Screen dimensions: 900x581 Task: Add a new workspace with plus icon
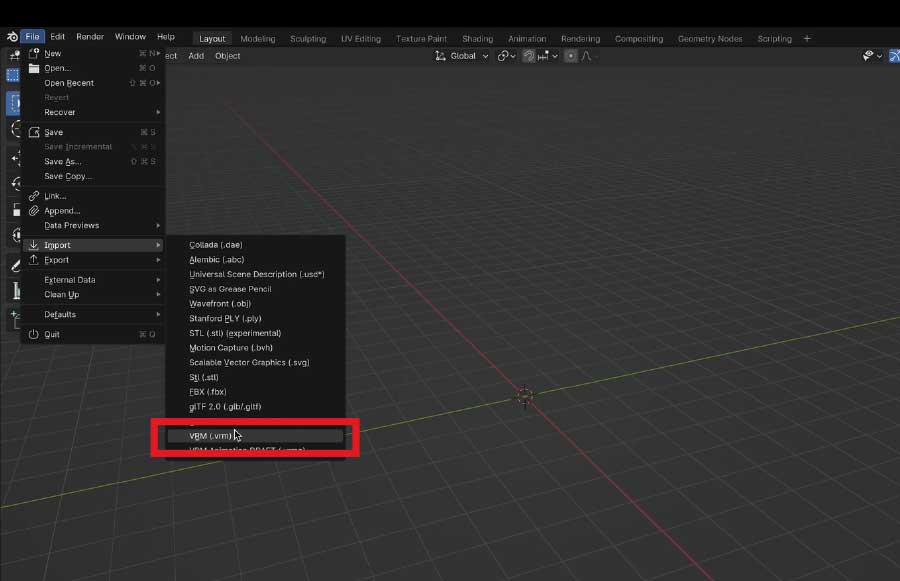(x=807, y=38)
